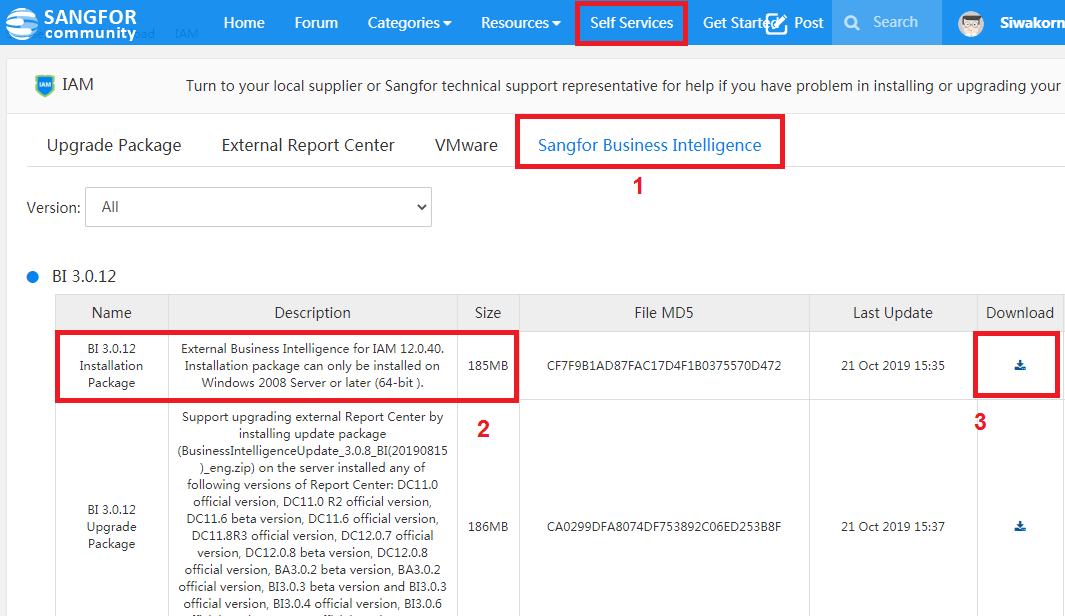
Task: Click the File MD5 column header
Action: click(664, 312)
